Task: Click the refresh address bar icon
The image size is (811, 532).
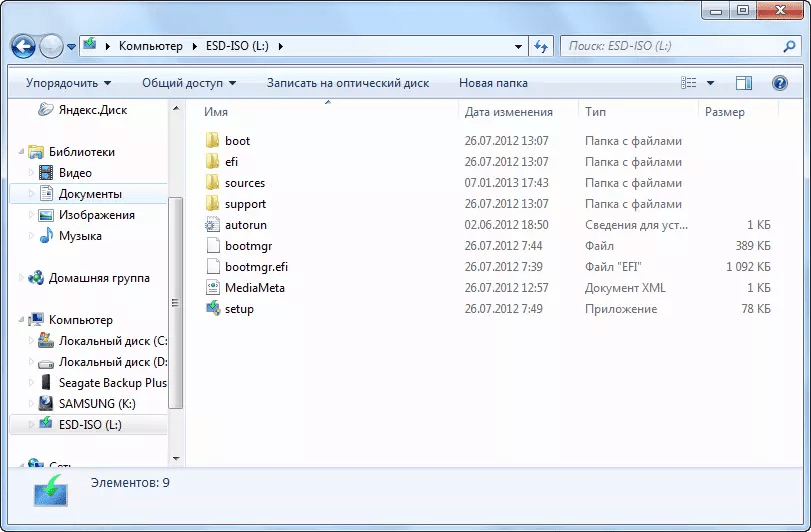Action: click(x=541, y=46)
